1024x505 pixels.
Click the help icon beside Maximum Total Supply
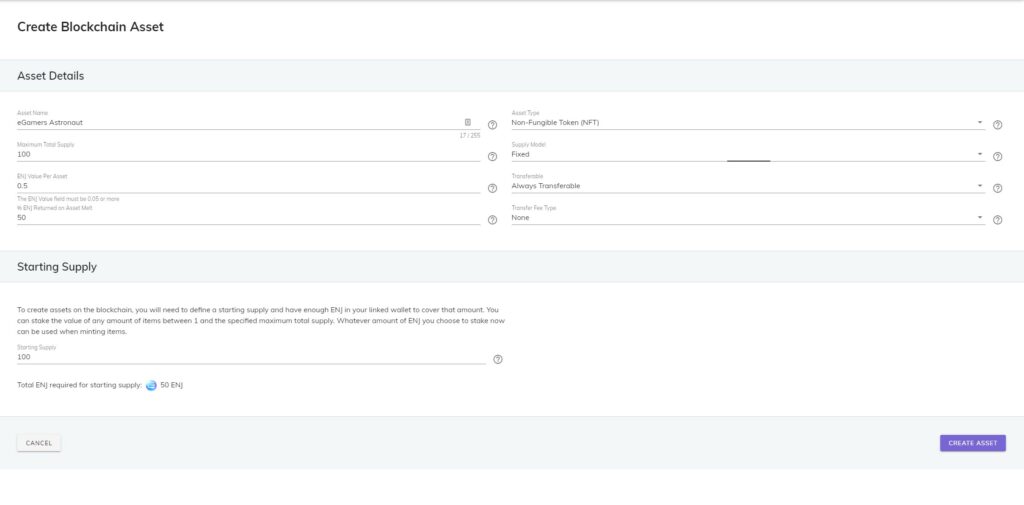(492, 157)
